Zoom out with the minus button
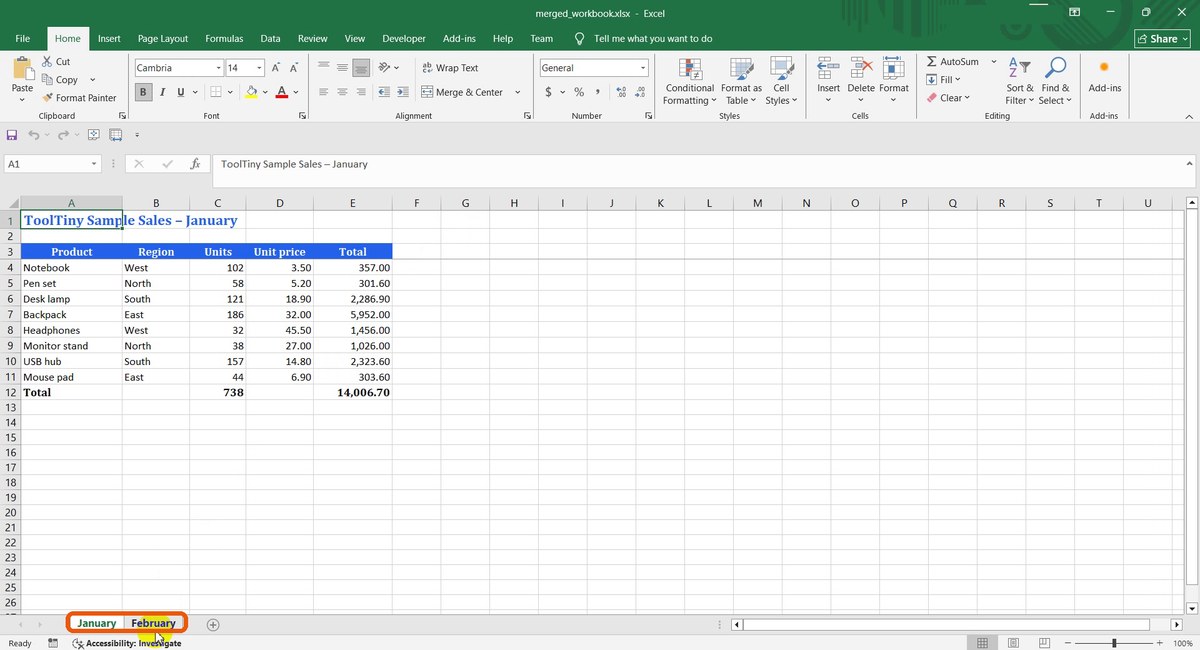 tap(1067, 643)
